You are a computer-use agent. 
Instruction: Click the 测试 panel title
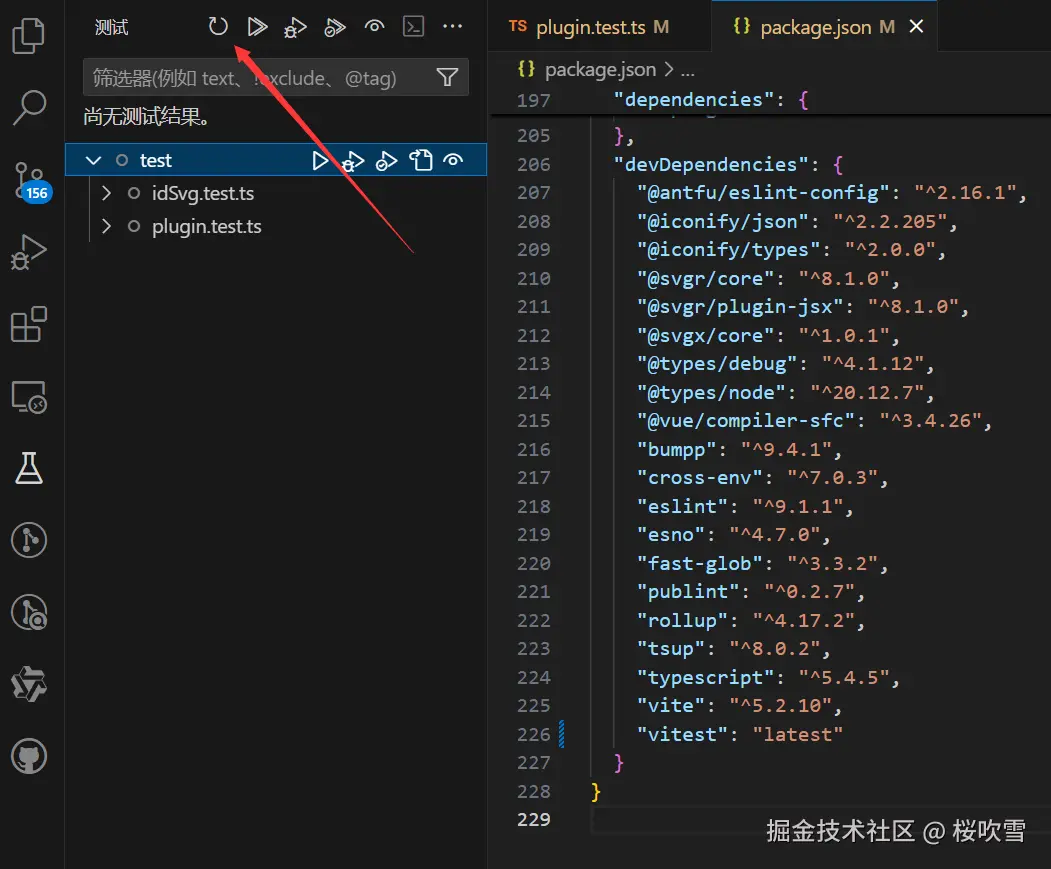tap(111, 27)
